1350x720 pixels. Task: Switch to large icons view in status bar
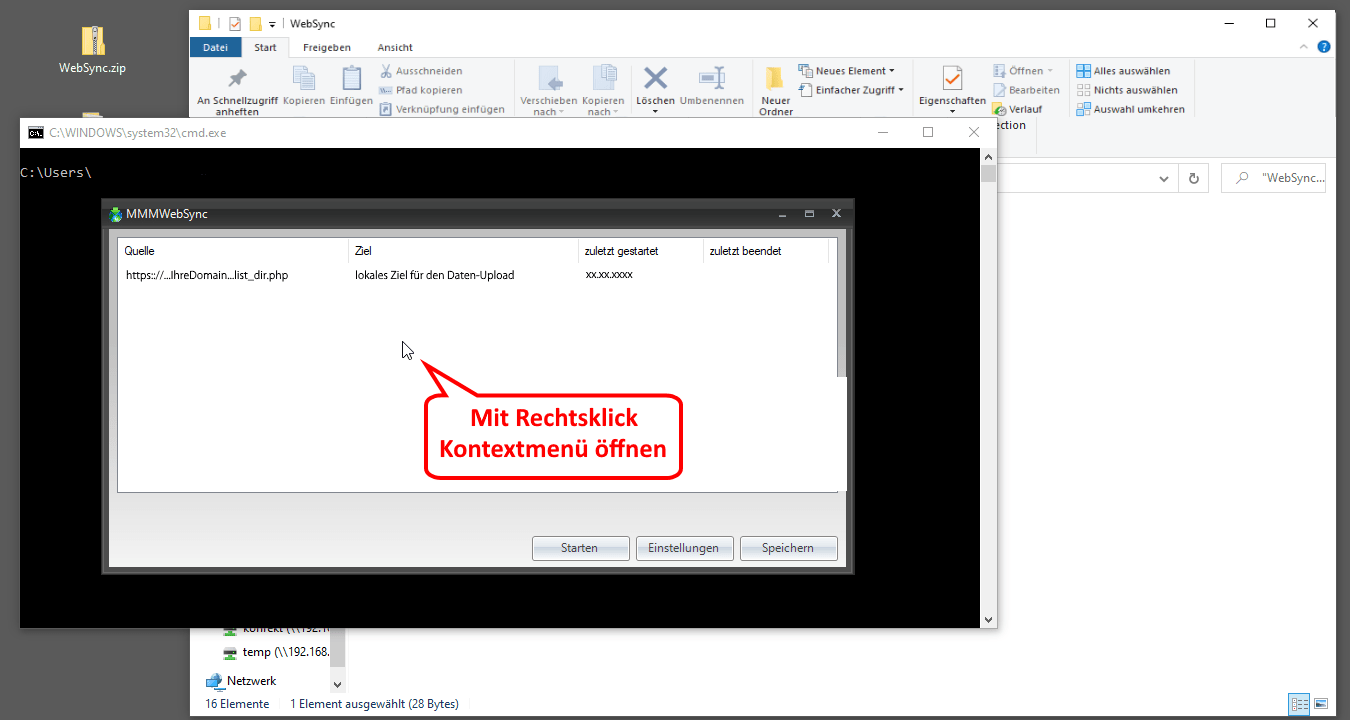click(1321, 704)
